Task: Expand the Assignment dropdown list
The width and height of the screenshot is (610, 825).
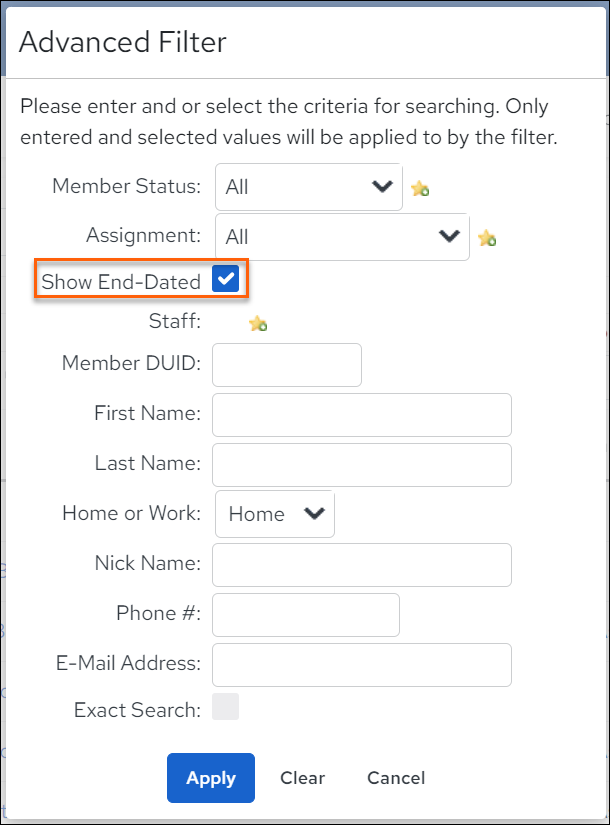Action: coord(342,237)
